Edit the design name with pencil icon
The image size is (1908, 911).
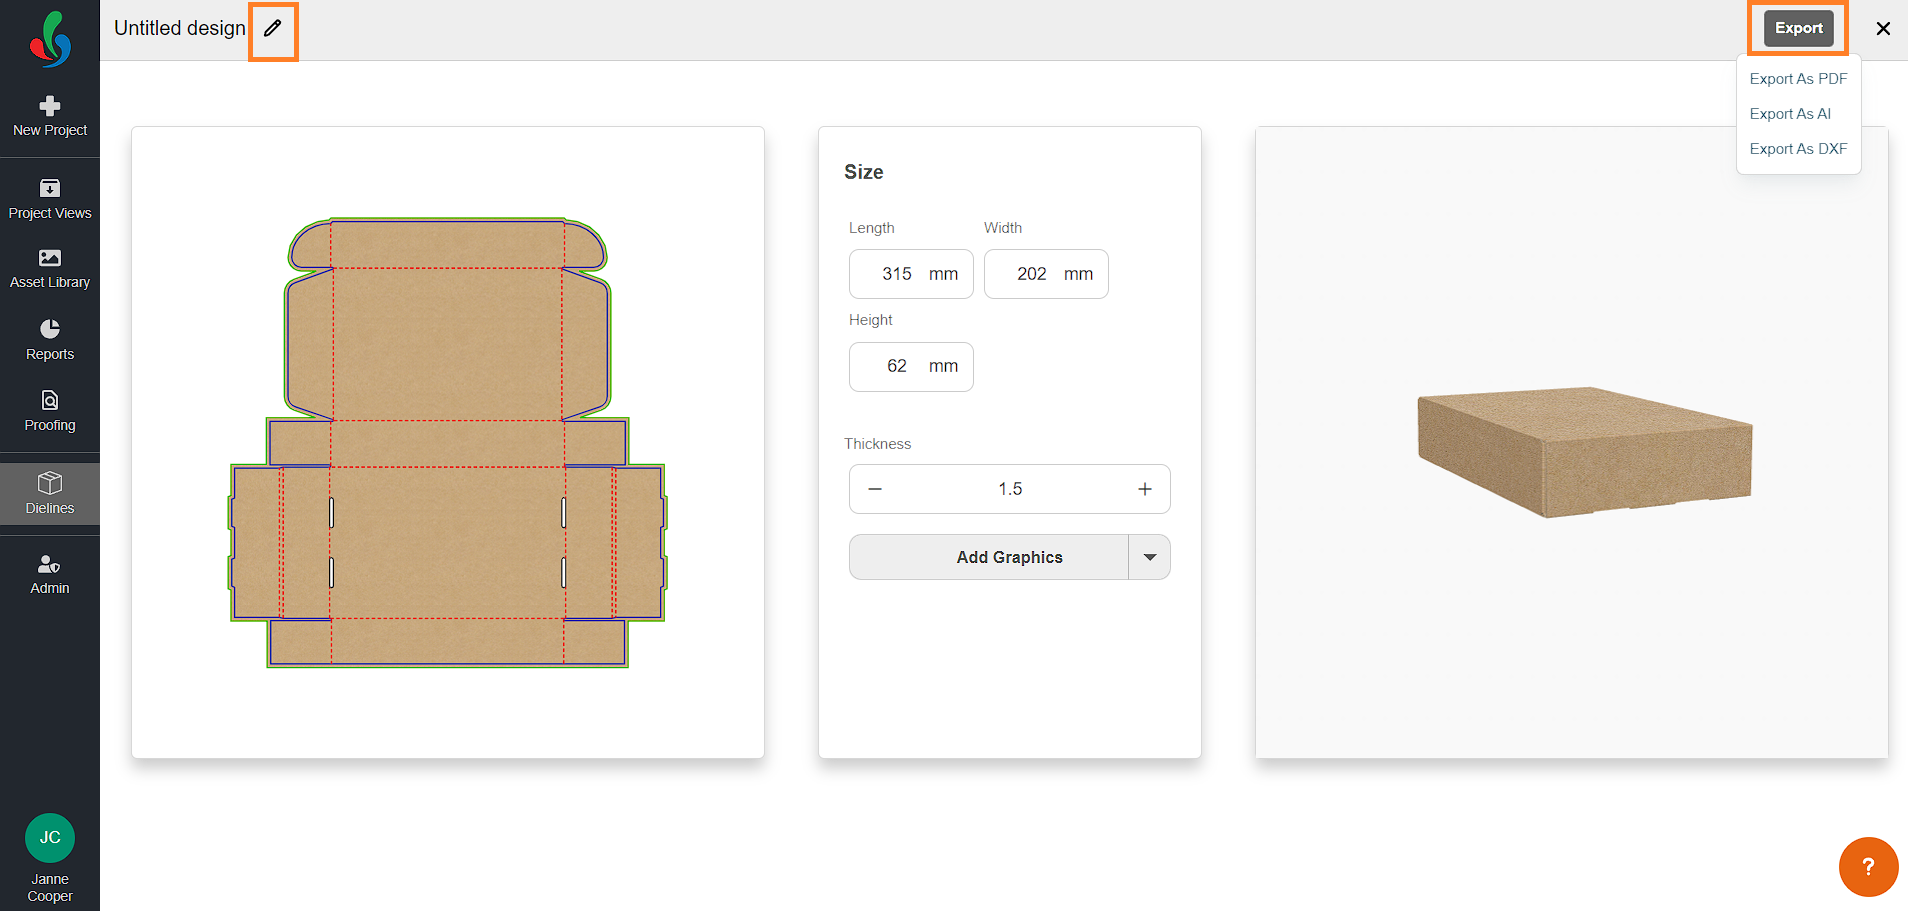coord(273,28)
